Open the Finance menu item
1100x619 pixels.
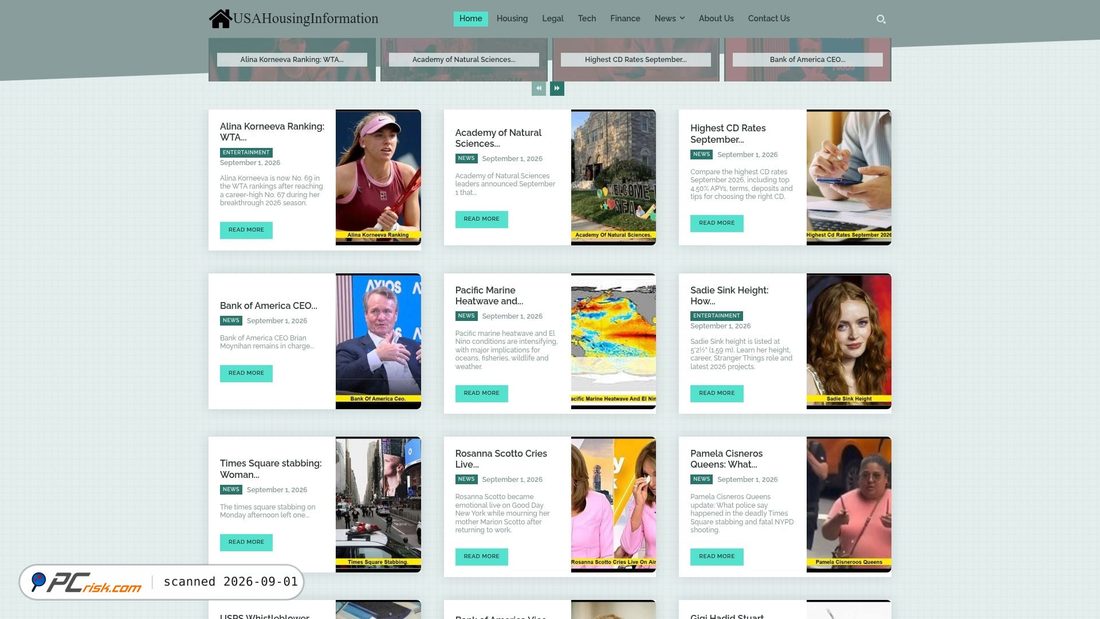tap(625, 19)
